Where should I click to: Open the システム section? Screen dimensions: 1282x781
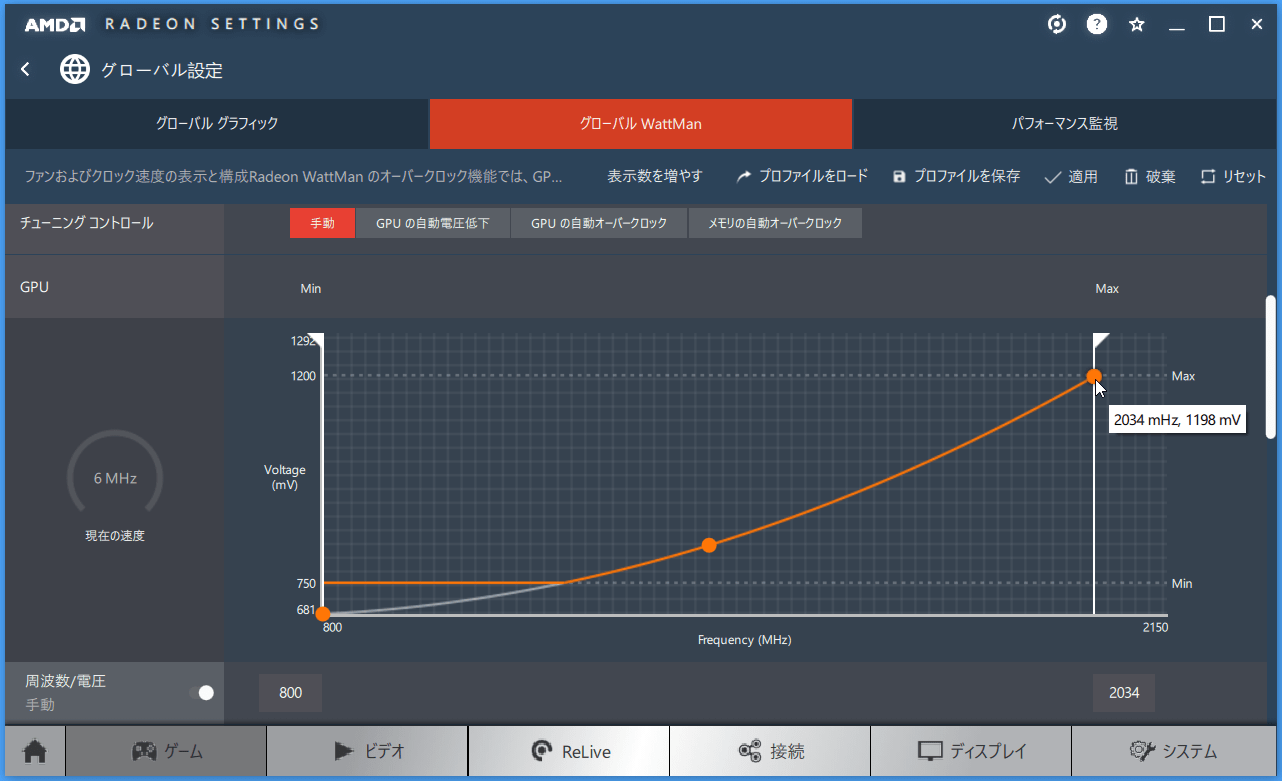click(x=1173, y=751)
